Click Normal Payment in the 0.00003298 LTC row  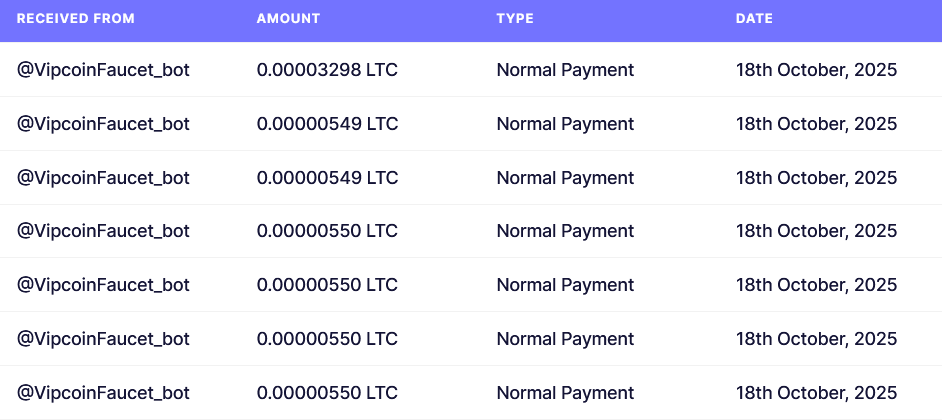point(565,70)
